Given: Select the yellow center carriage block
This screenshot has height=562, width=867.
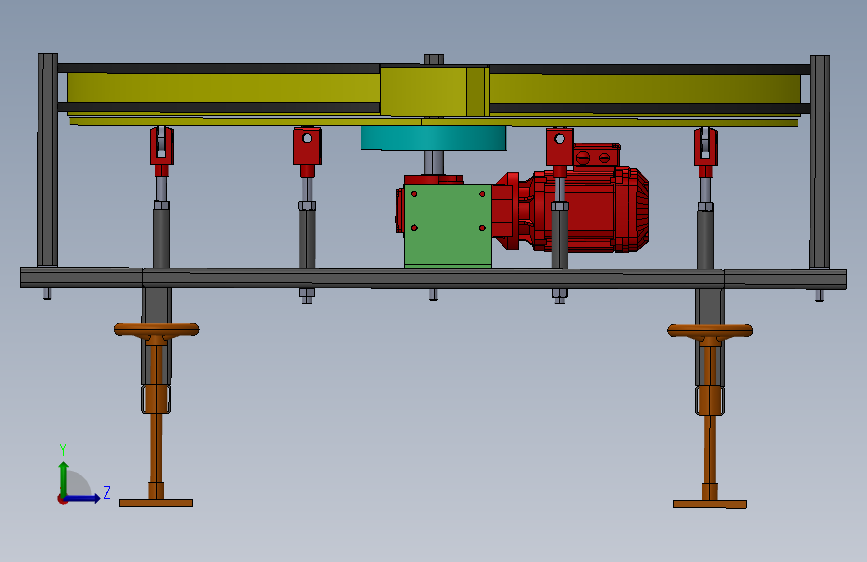Looking at the screenshot, I should [435, 91].
